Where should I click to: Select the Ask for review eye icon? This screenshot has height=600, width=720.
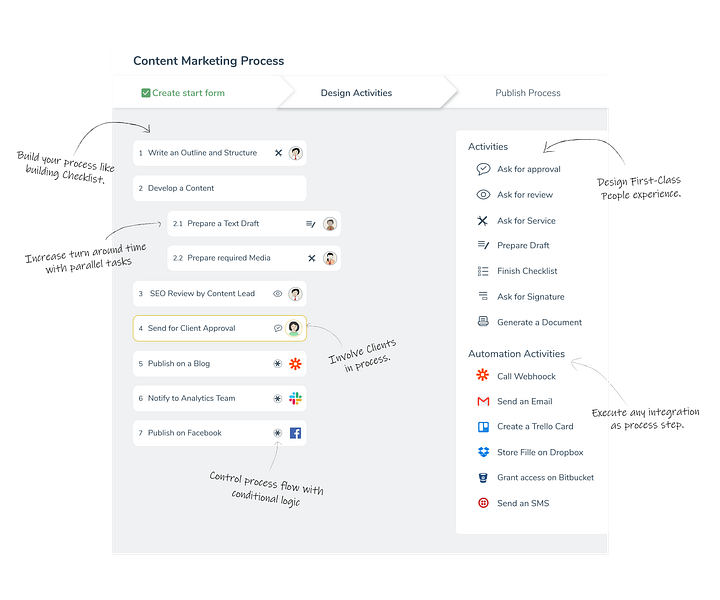(483, 195)
